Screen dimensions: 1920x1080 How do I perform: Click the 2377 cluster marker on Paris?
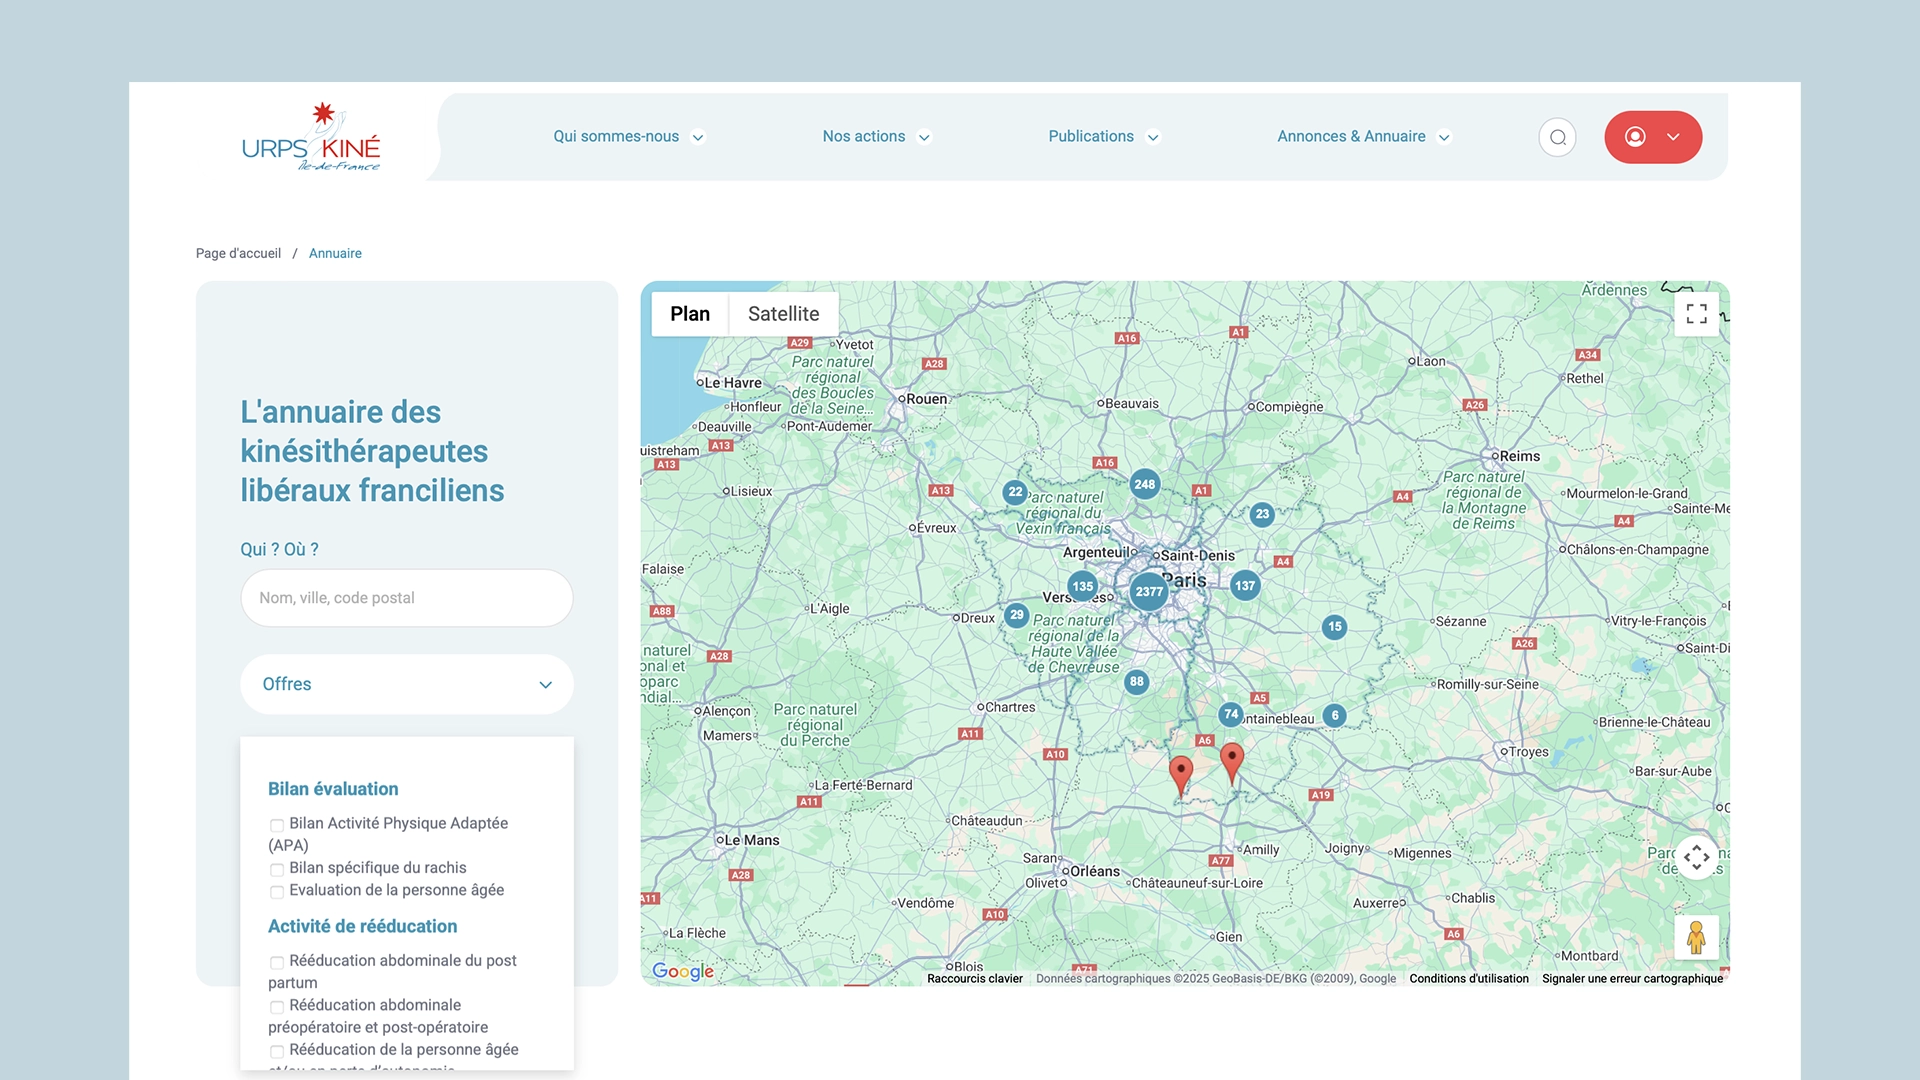click(x=1149, y=591)
